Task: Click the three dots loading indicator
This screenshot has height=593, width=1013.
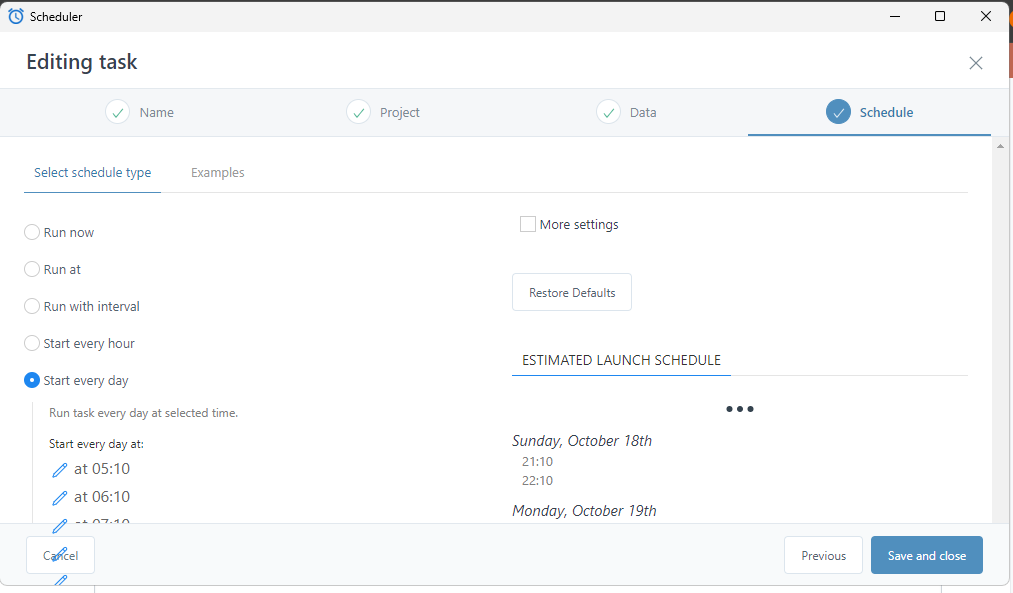Action: point(740,409)
